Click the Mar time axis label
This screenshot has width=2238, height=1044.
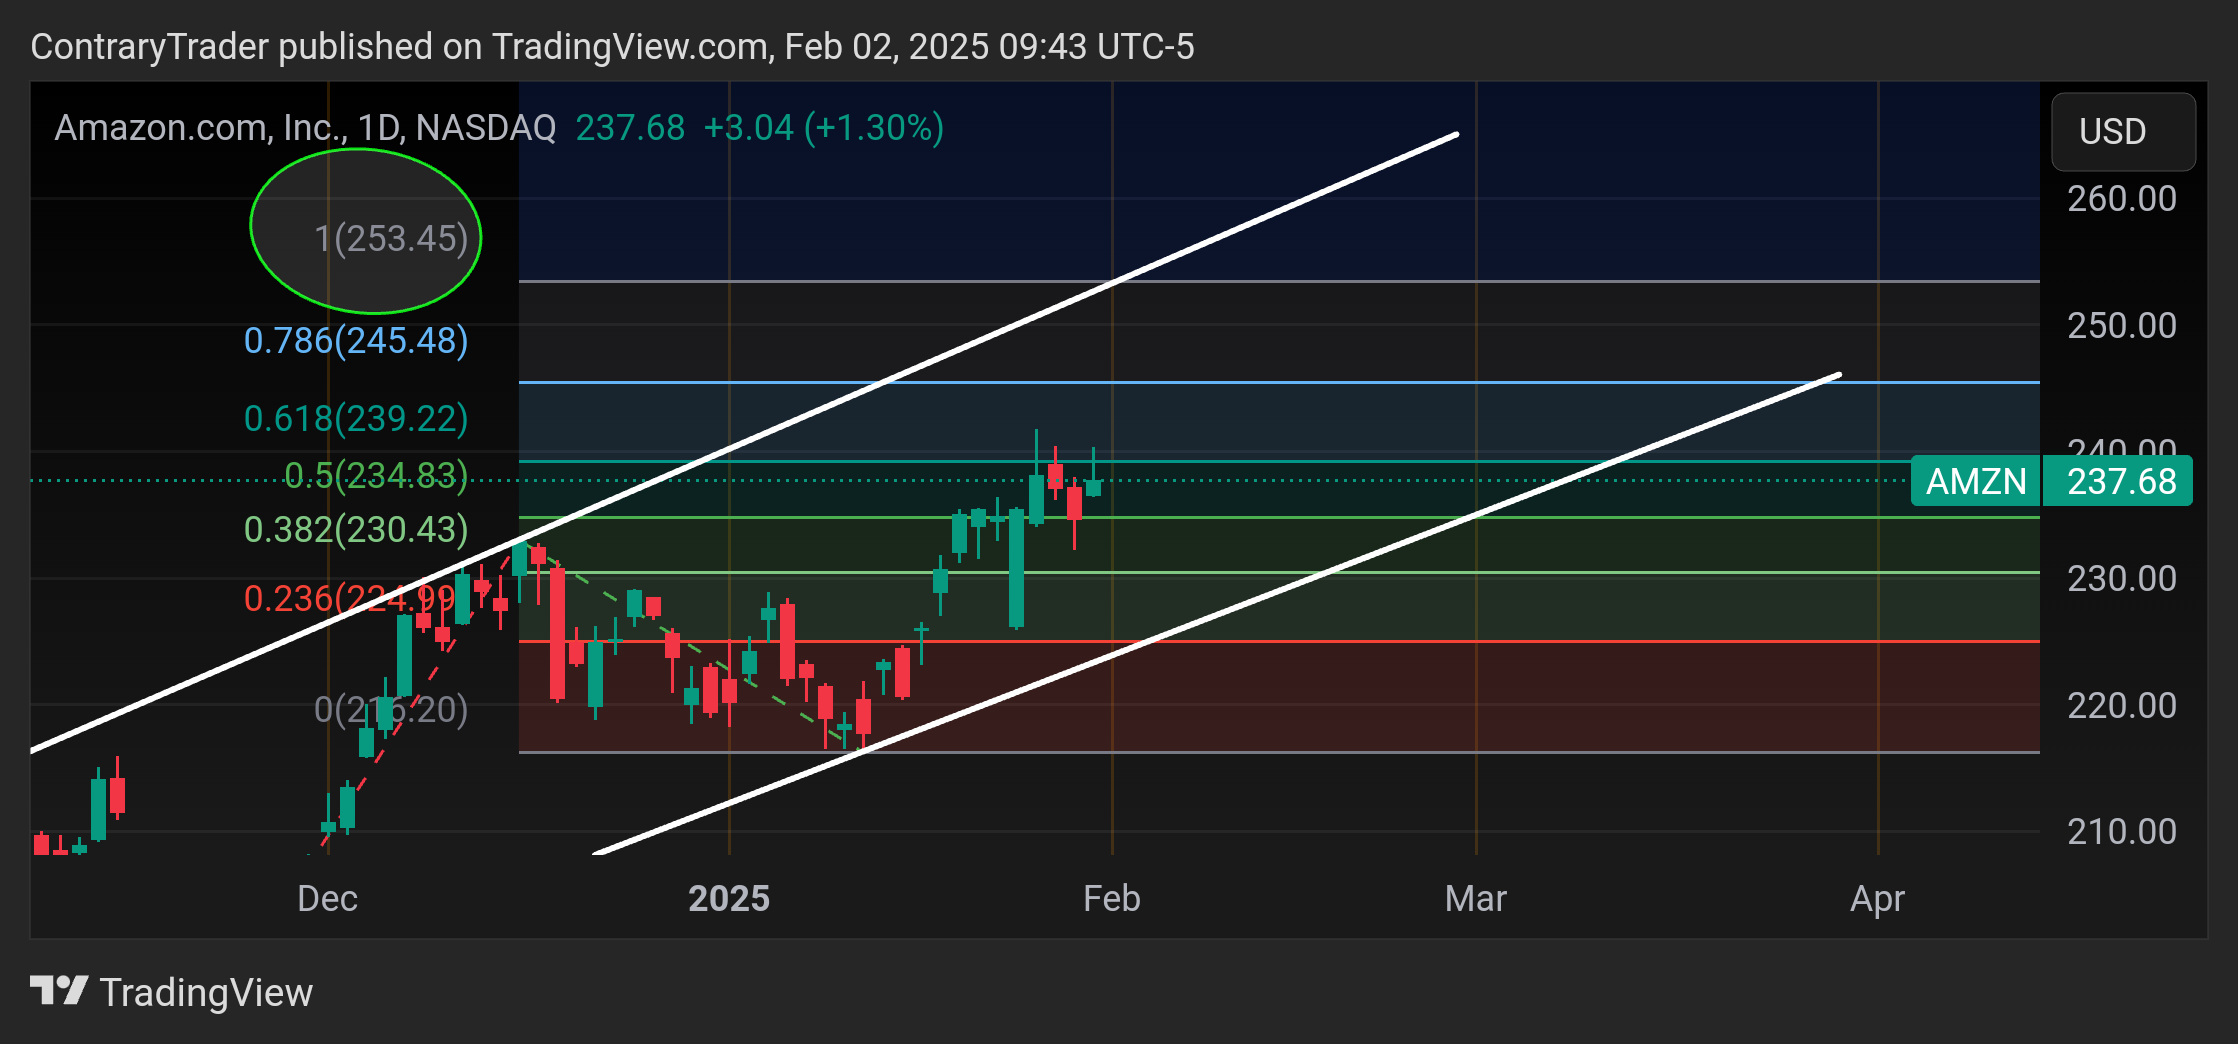[1476, 898]
